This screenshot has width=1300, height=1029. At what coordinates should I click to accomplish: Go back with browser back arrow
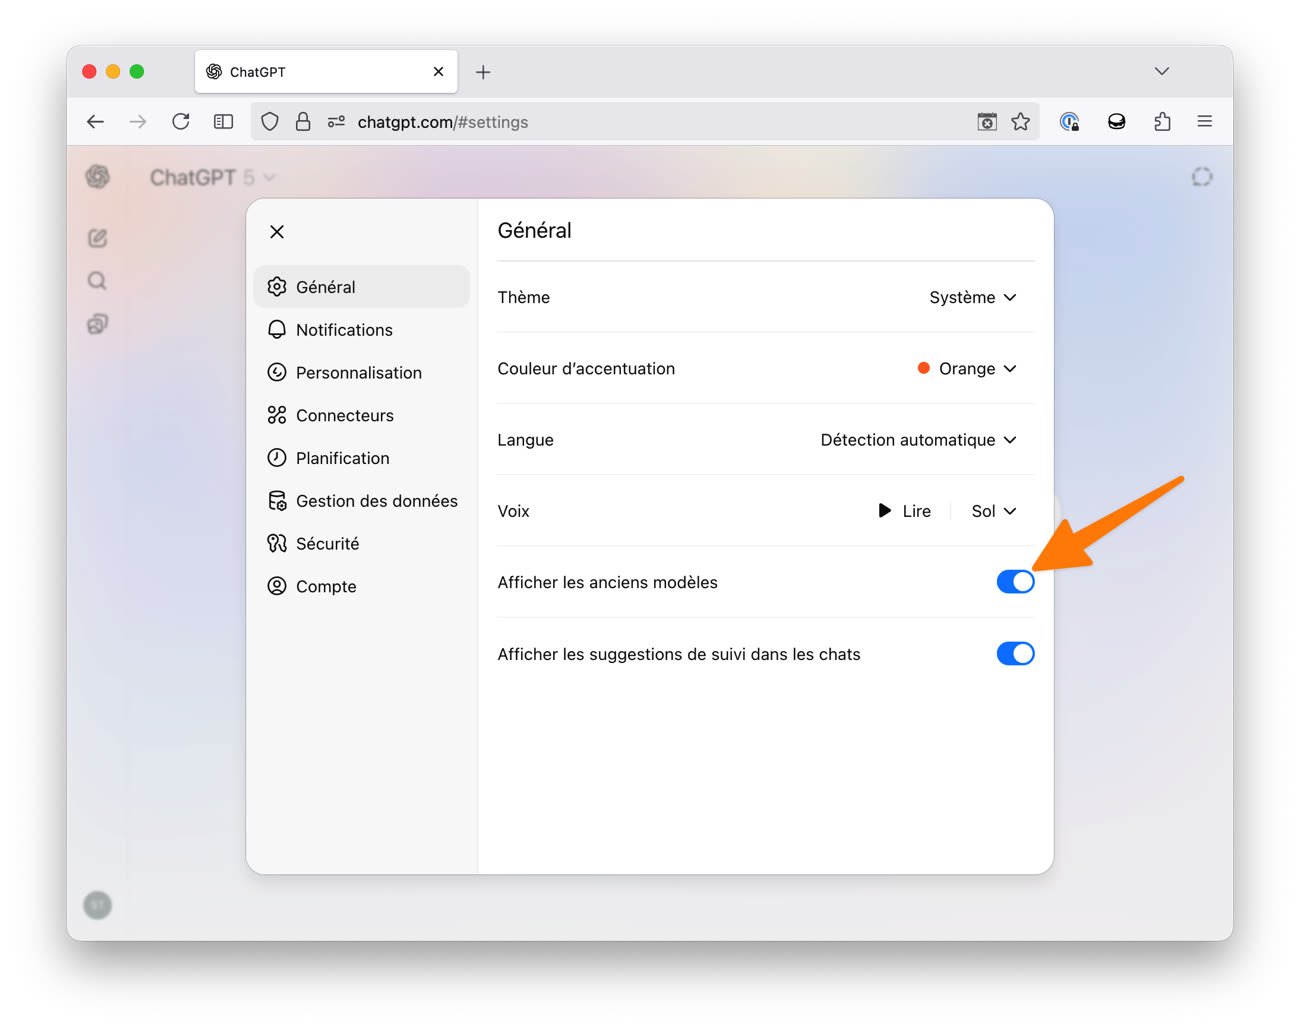[x=95, y=122]
